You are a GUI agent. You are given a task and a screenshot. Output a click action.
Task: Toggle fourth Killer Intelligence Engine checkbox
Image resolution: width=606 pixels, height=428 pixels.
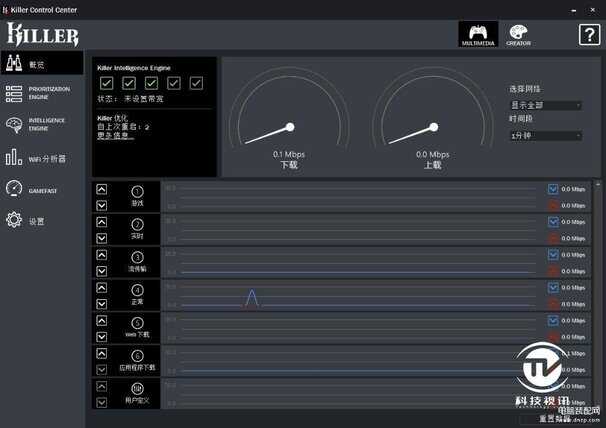click(174, 83)
